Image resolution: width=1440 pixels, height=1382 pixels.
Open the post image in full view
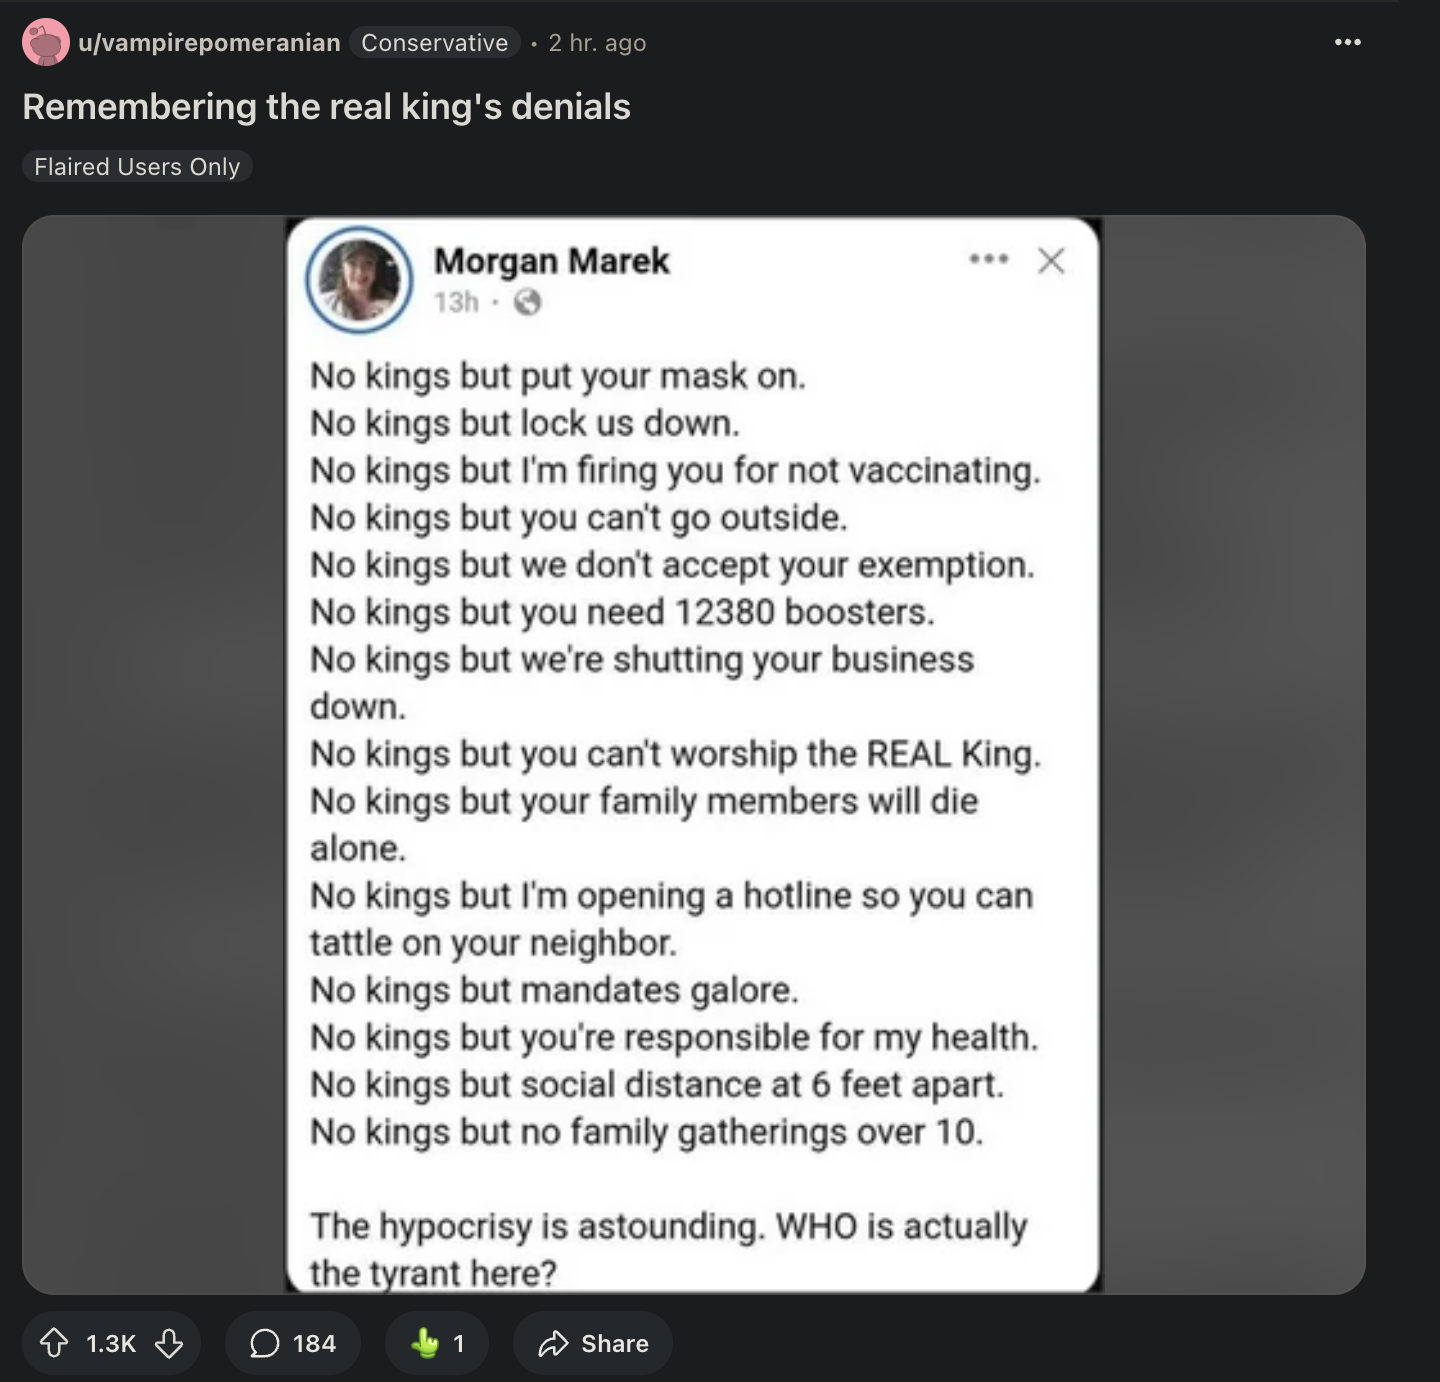[x=694, y=755]
